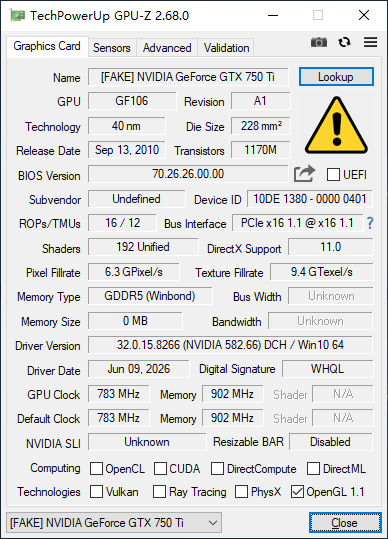The image size is (388, 539).
Task: Toggle the DirectML checkbox
Action: [313, 469]
